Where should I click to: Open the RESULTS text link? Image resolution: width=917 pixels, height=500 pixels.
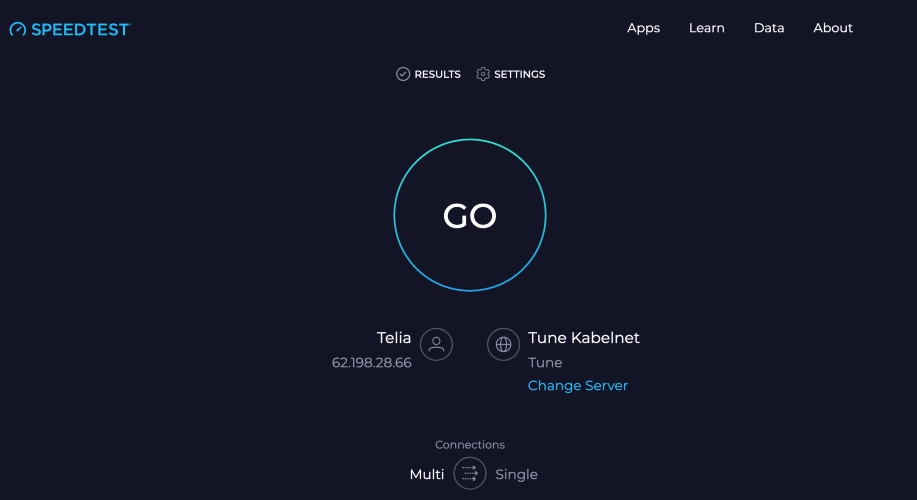click(437, 74)
